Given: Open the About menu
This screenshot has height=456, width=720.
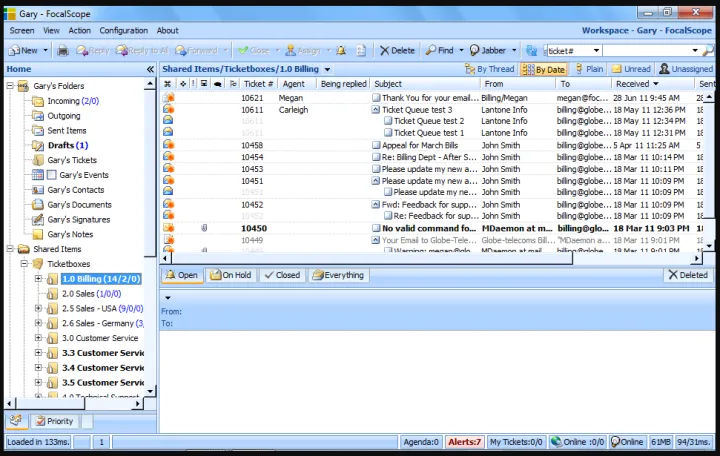Looking at the screenshot, I should coord(167,31).
